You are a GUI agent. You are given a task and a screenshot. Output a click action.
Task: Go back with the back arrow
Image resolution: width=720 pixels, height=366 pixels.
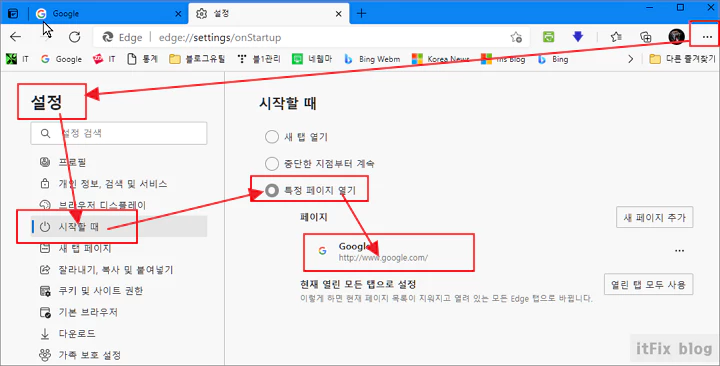coord(16,37)
